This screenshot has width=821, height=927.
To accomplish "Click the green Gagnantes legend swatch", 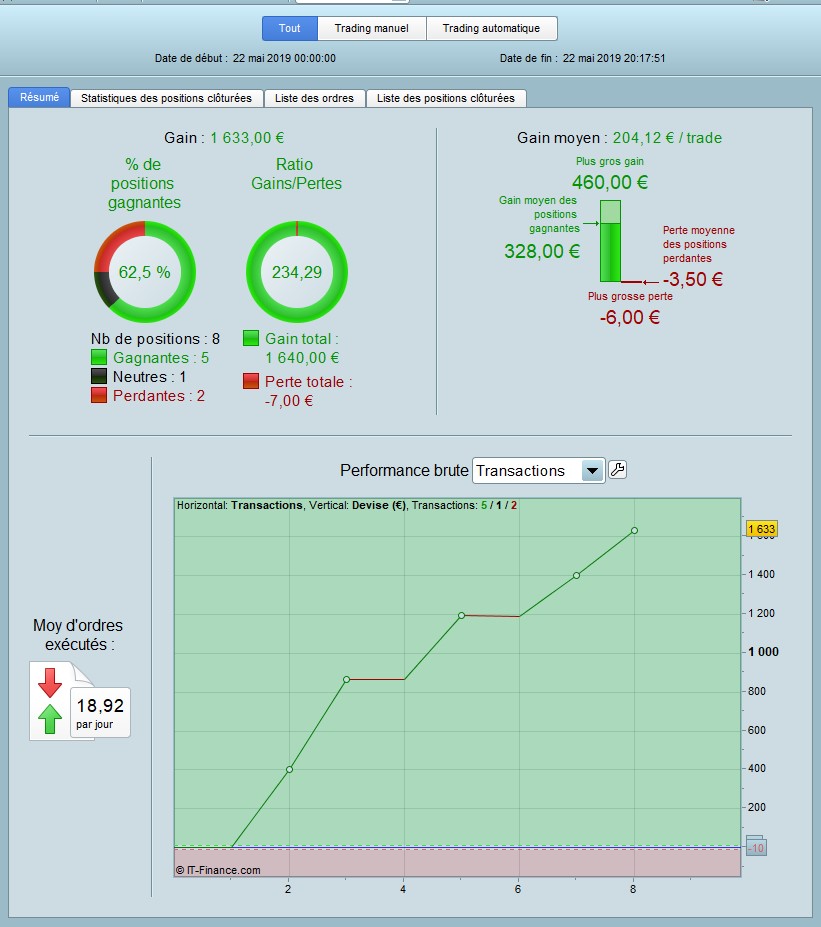I will [99, 357].
